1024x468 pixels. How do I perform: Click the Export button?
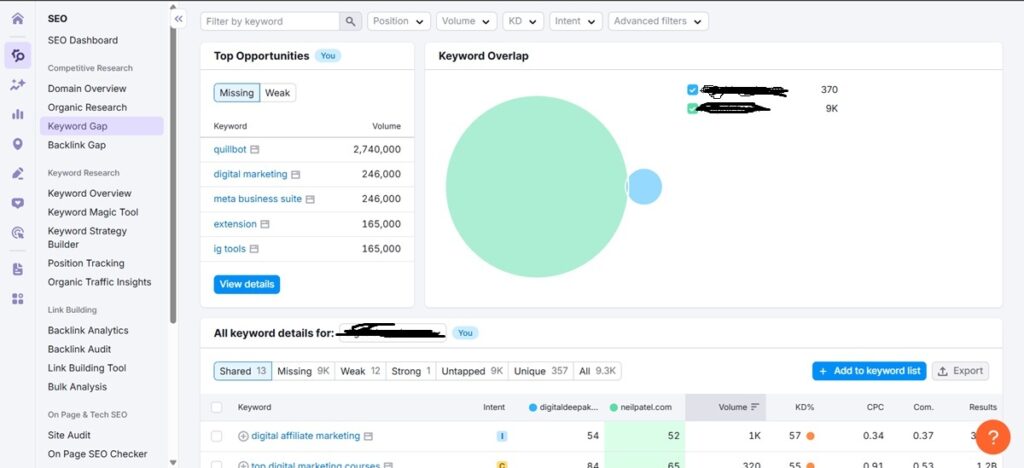960,371
